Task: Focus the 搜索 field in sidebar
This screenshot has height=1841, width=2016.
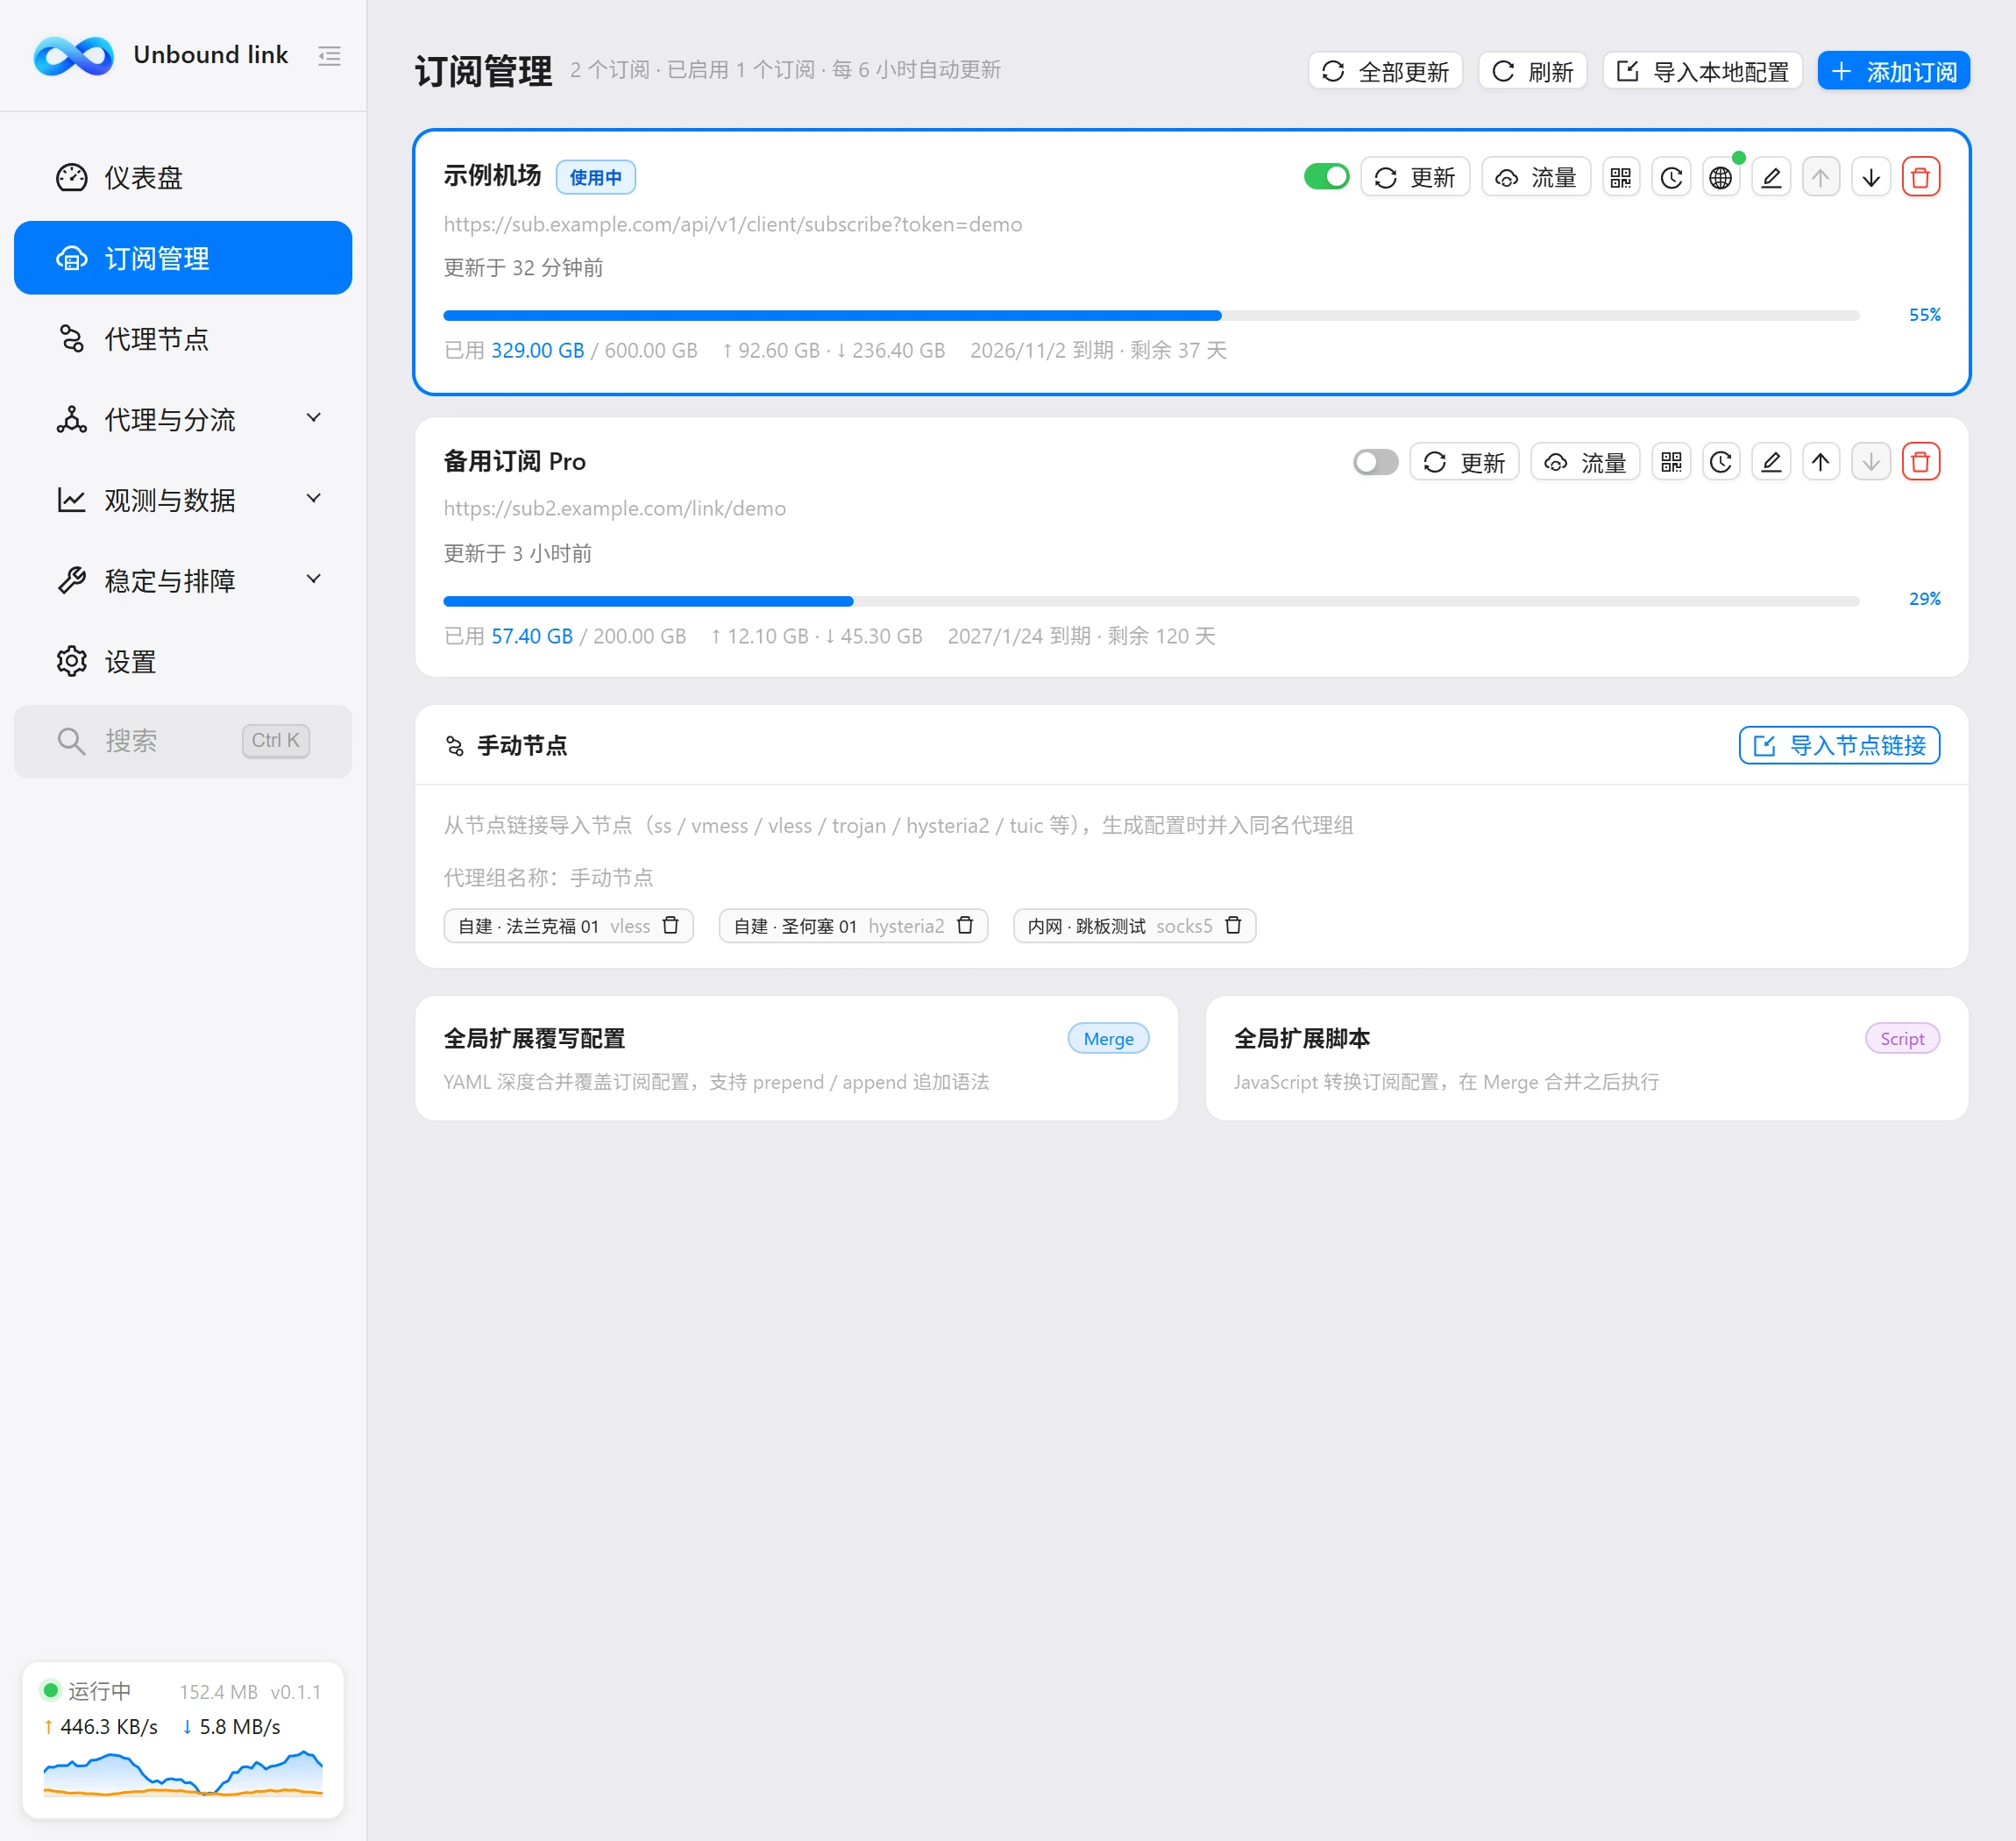Action: point(183,741)
